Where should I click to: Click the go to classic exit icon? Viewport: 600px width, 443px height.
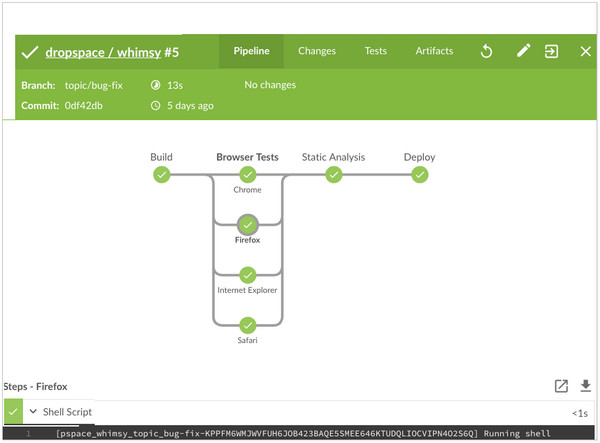click(551, 51)
